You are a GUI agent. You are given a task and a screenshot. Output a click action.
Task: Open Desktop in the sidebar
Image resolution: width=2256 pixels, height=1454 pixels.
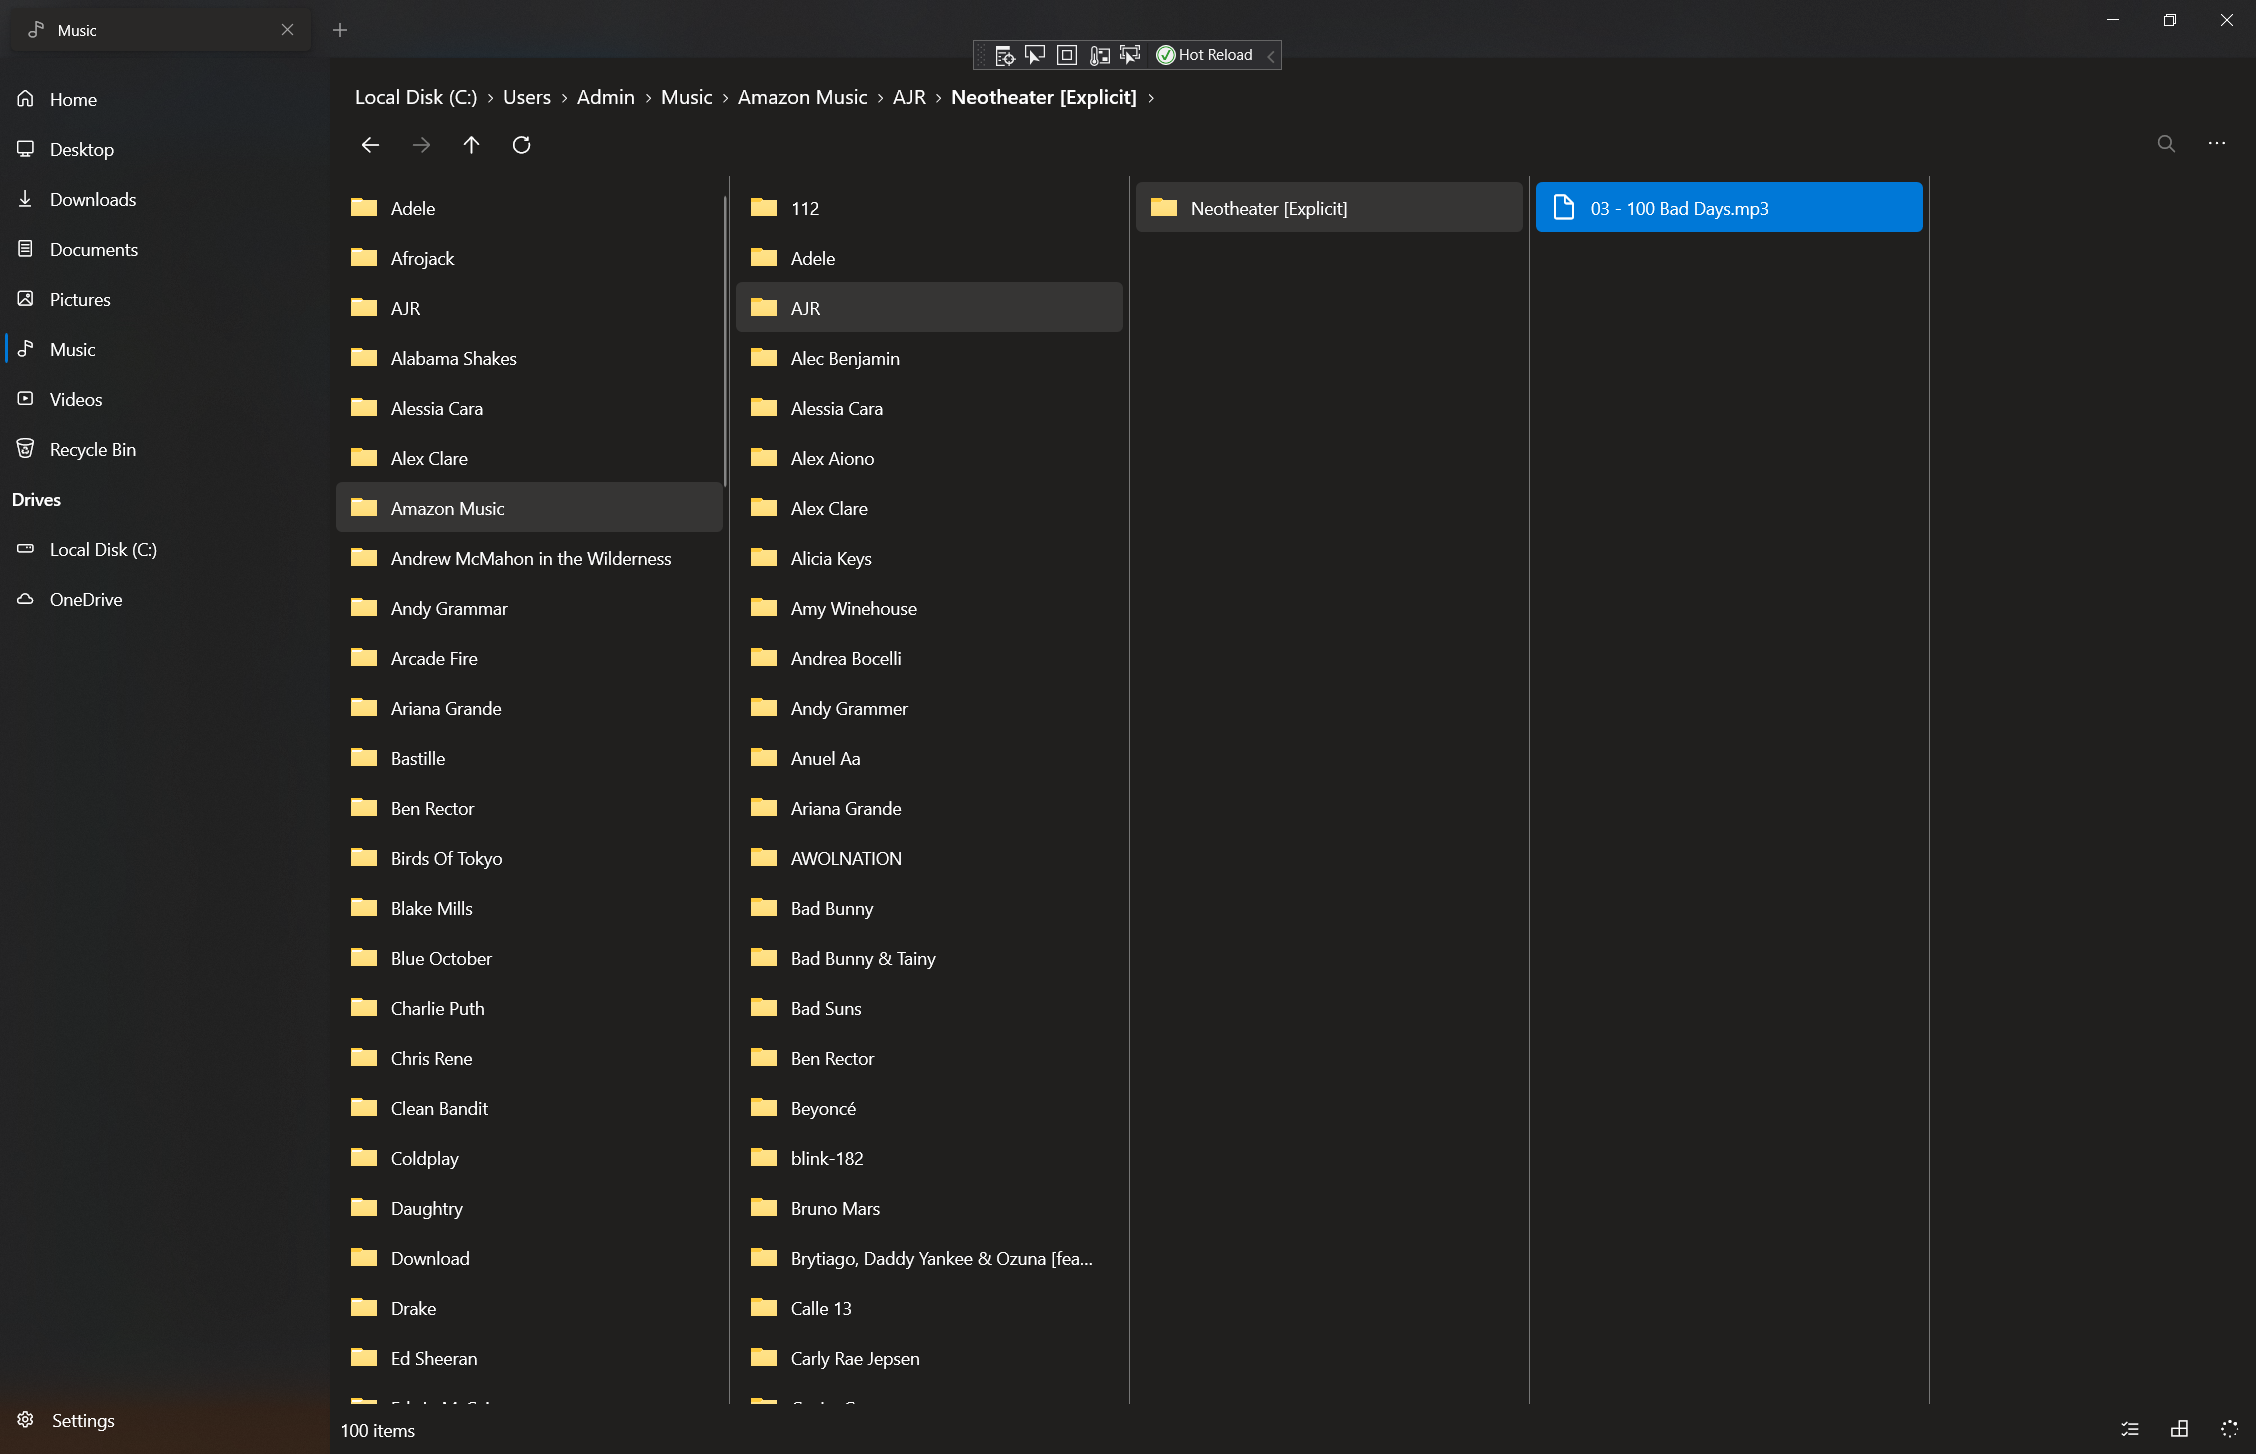click(x=165, y=149)
